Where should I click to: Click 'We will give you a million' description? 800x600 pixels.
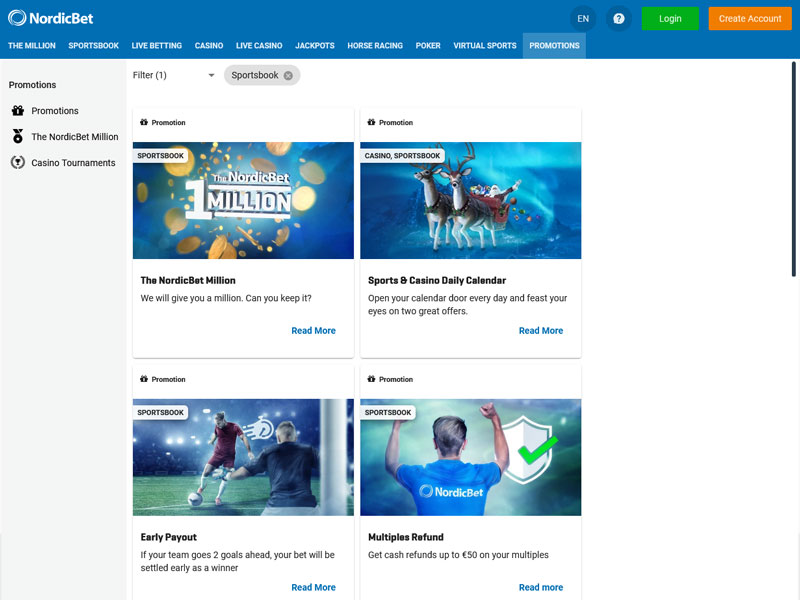pyautogui.click(x=226, y=298)
